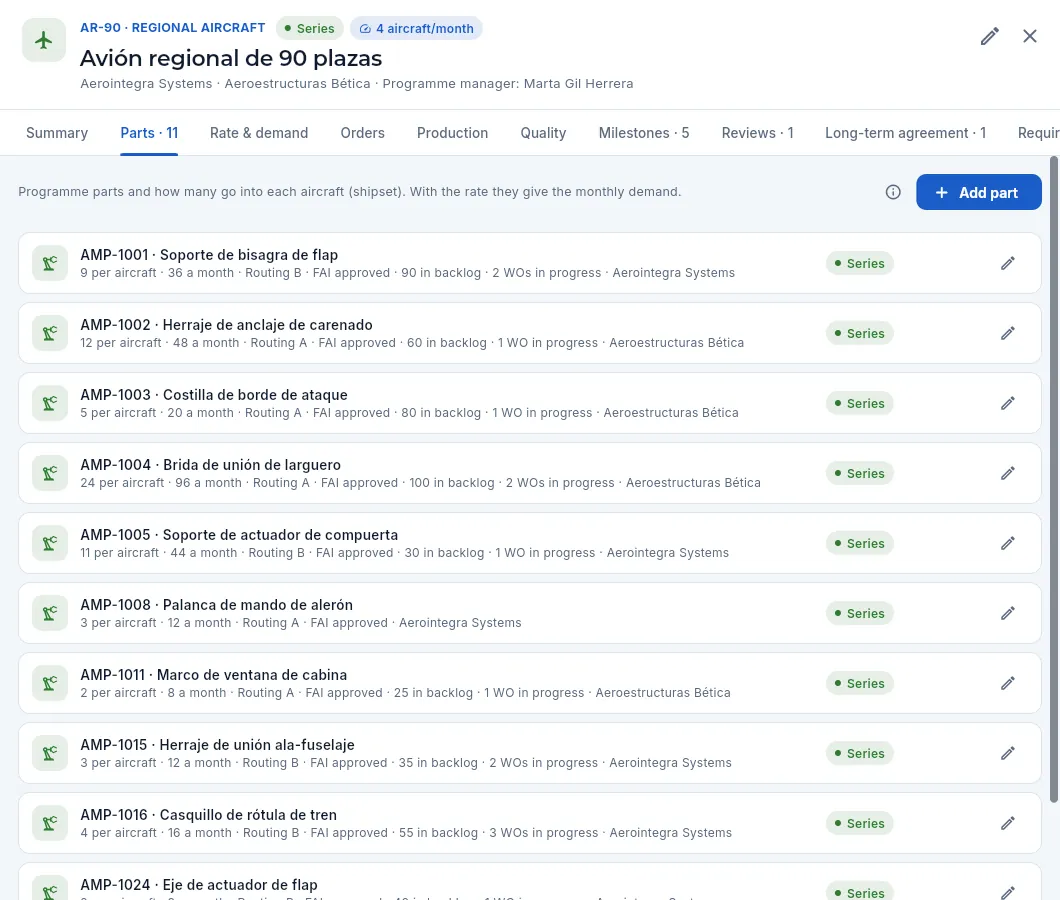Click the Series badge on AMP-1005 row
The height and width of the screenshot is (900, 1060).
coord(860,543)
